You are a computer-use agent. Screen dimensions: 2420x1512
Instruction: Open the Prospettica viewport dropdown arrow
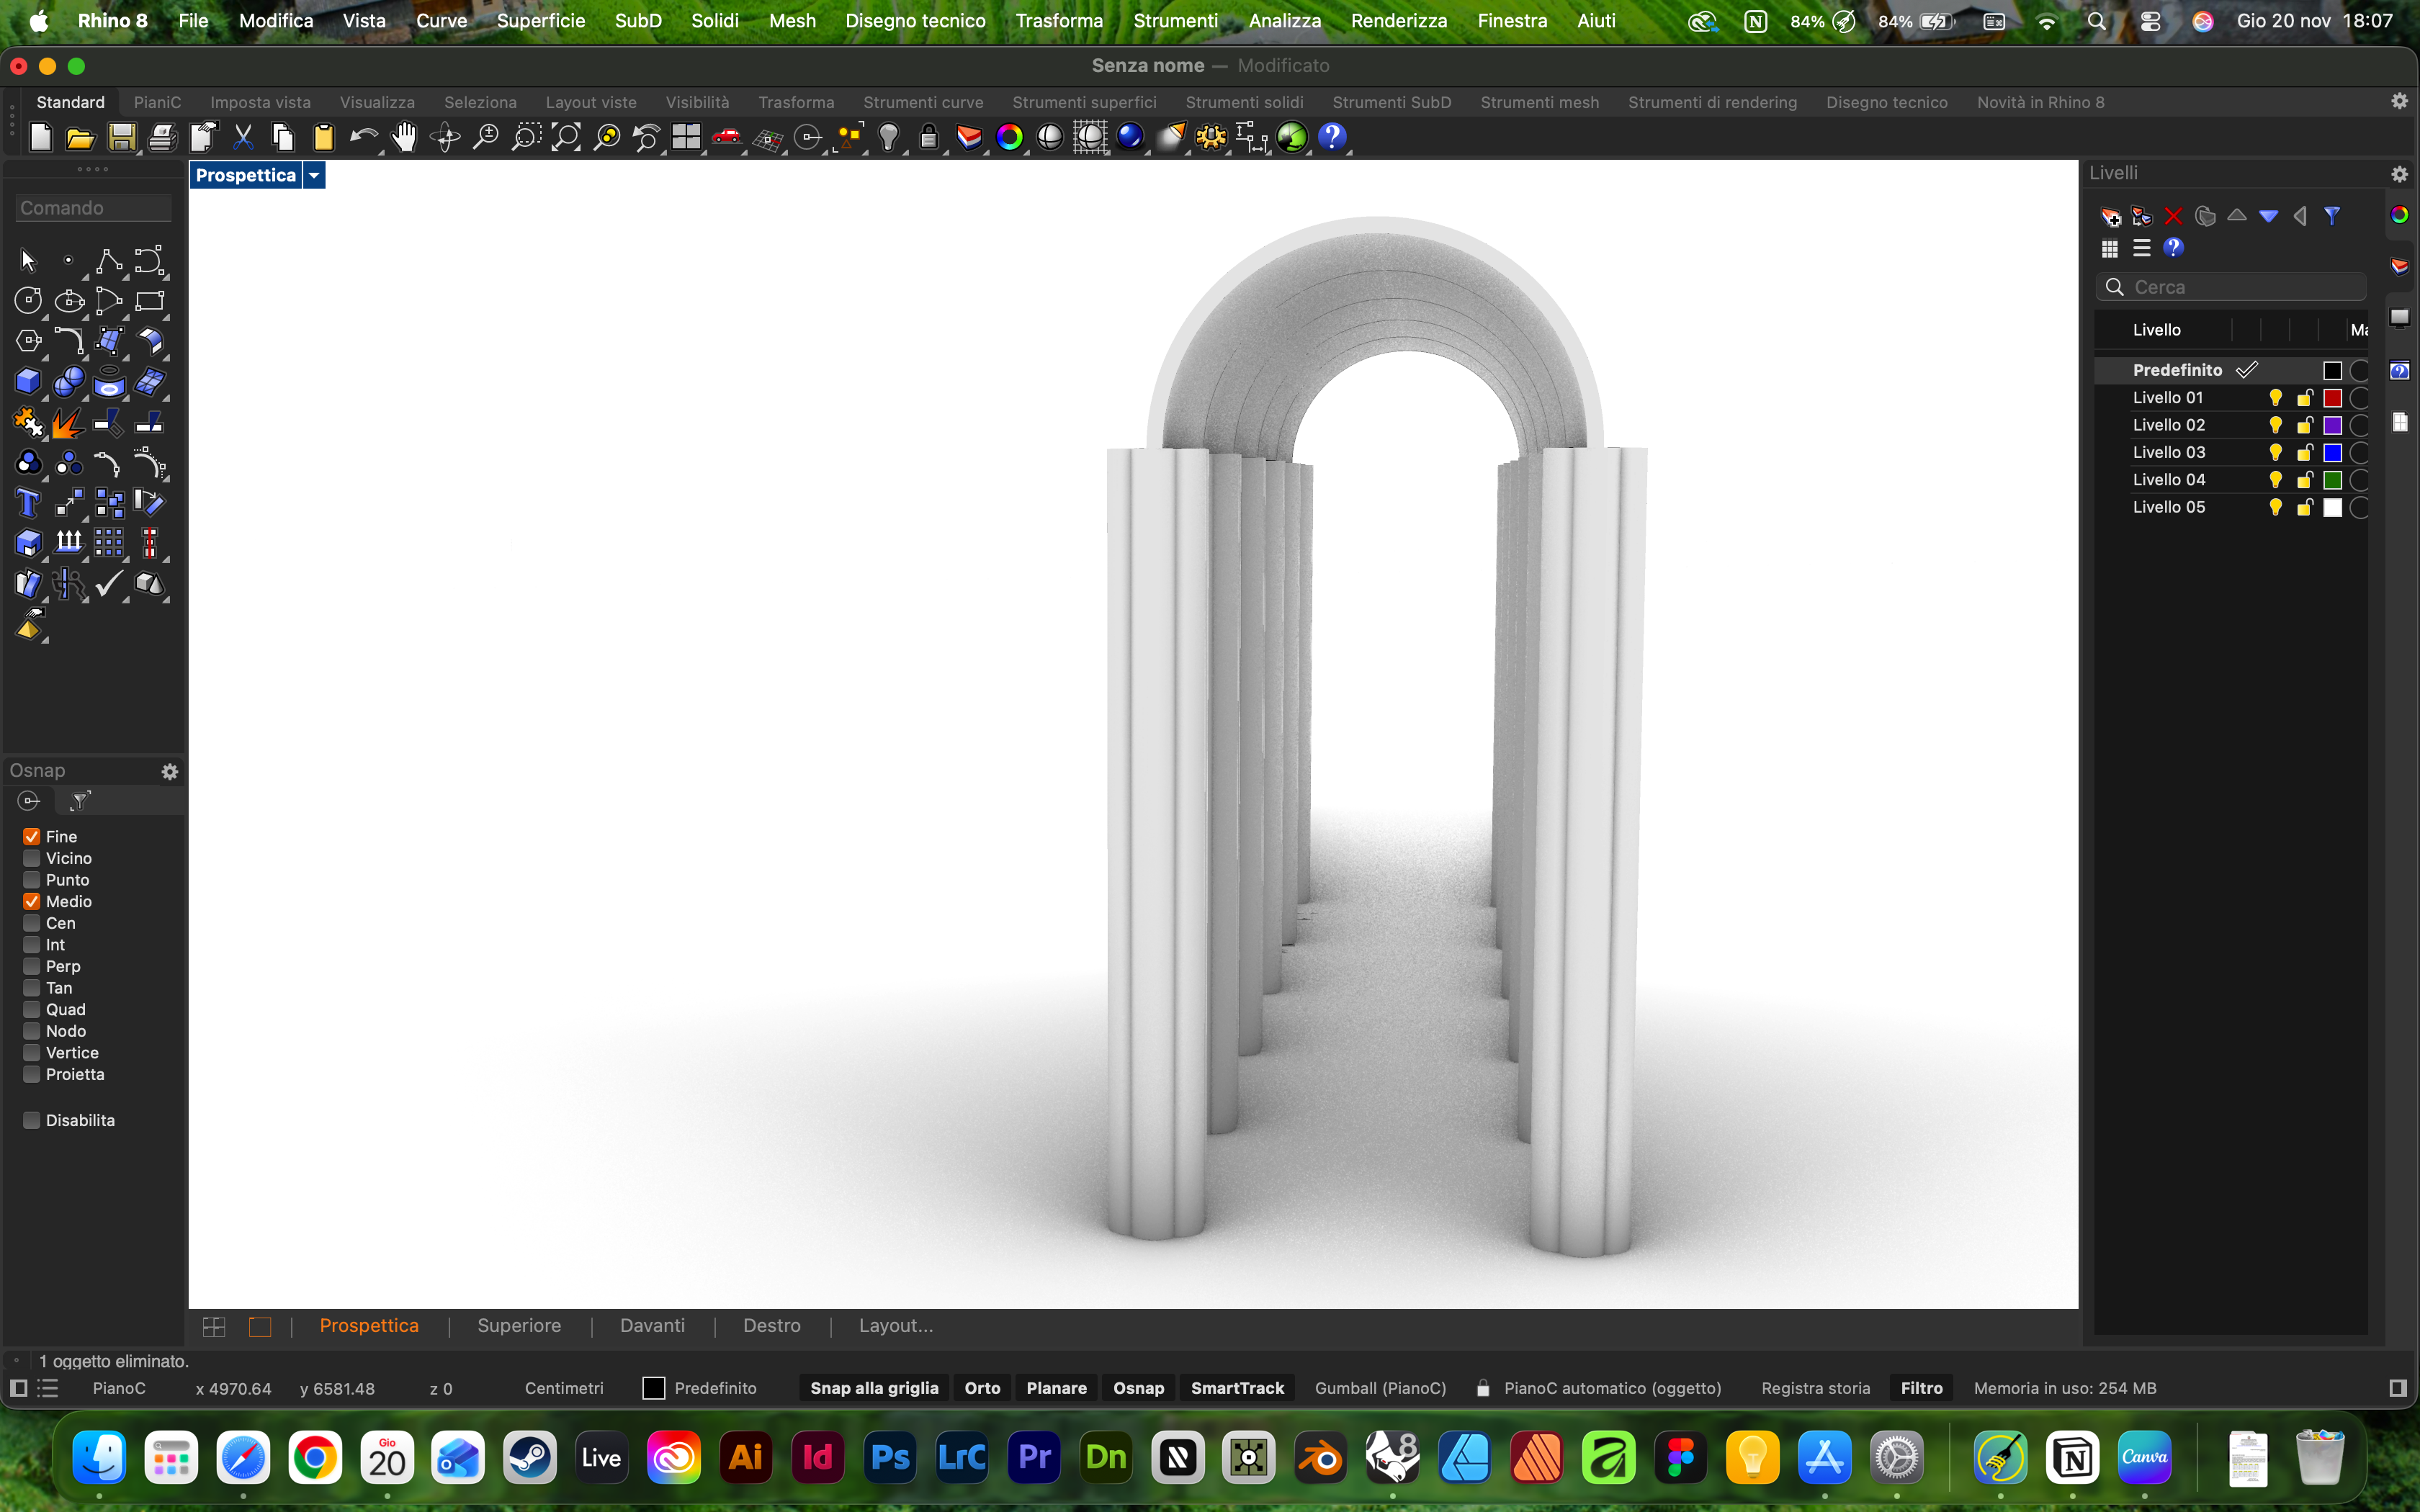pos(314,174)
